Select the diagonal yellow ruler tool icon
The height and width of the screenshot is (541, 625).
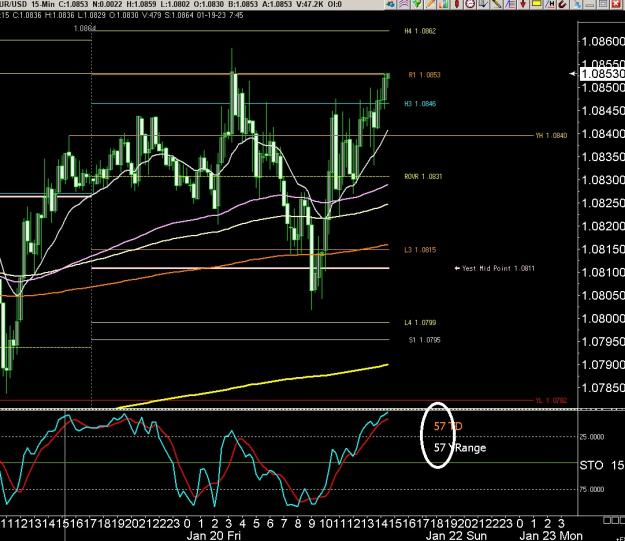496,4
